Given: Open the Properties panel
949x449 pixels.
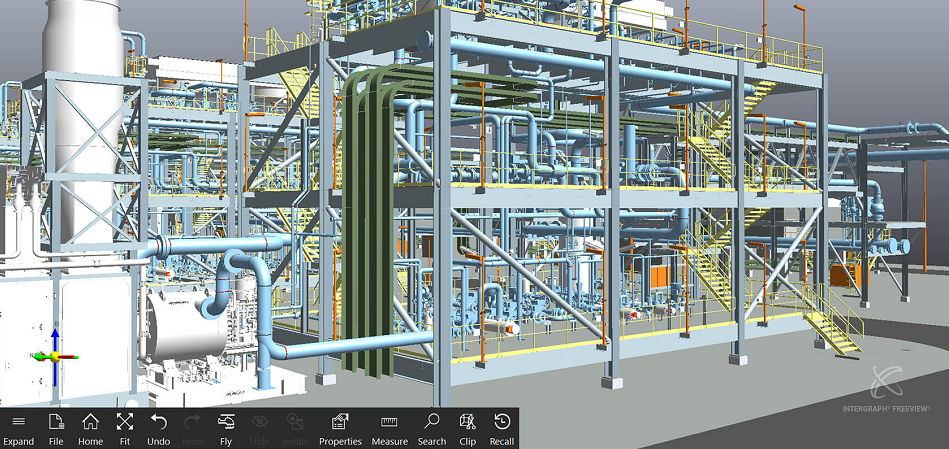Looking at the screenshot, I should click(x=339, y=427).
